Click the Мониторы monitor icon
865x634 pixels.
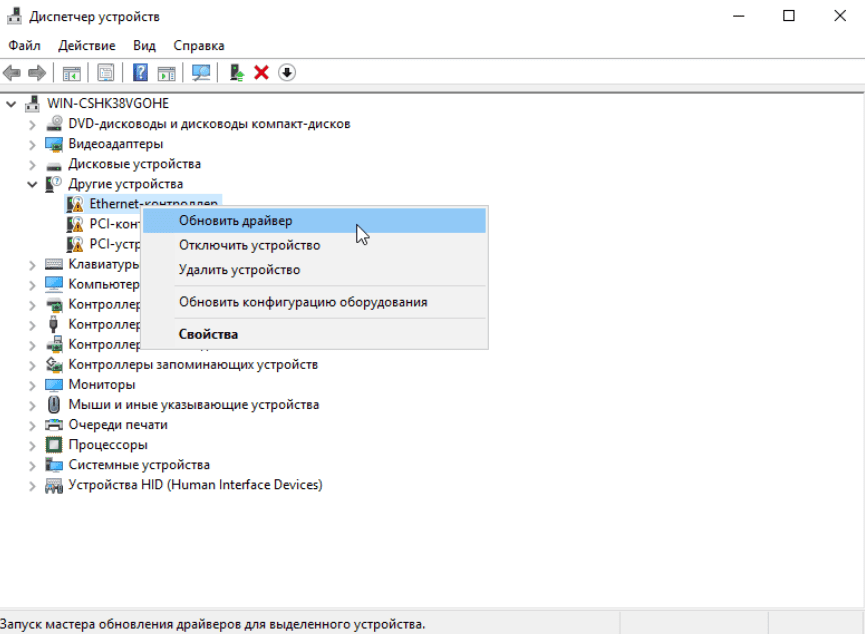coord(54,385)
